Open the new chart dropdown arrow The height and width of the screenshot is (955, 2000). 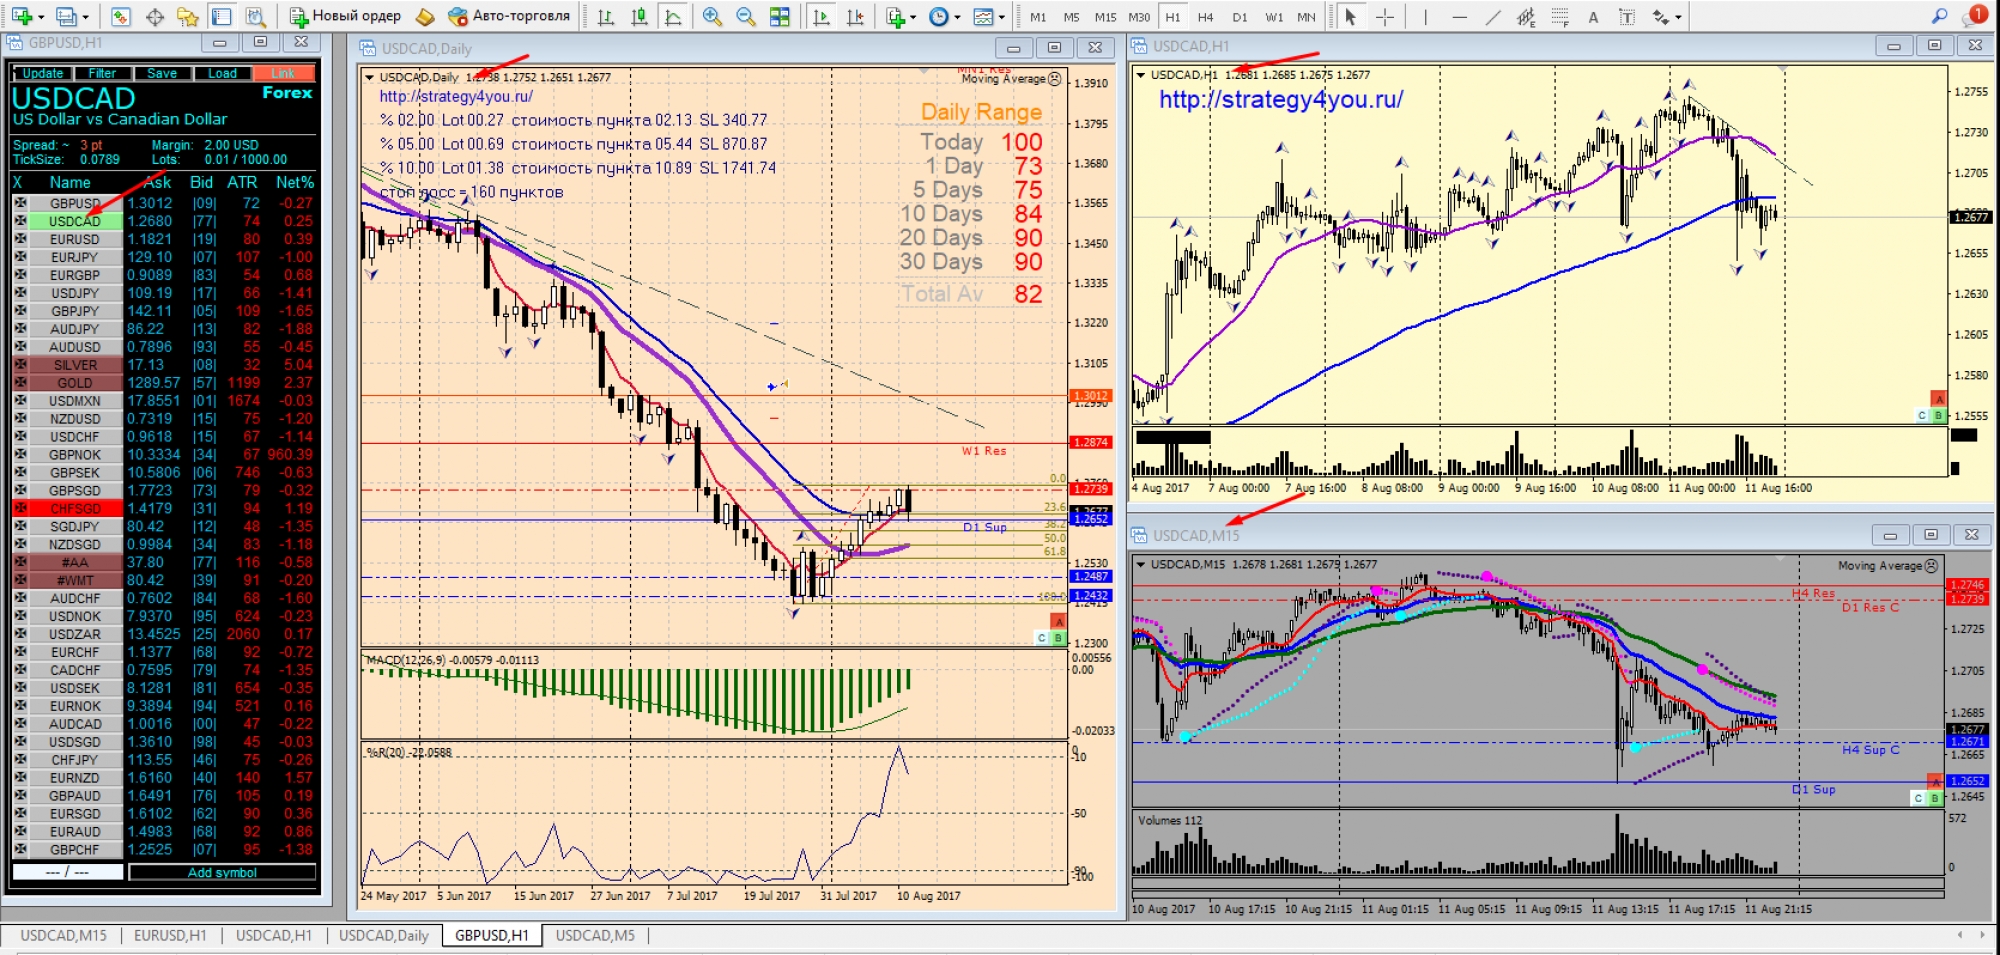point(41,17)
